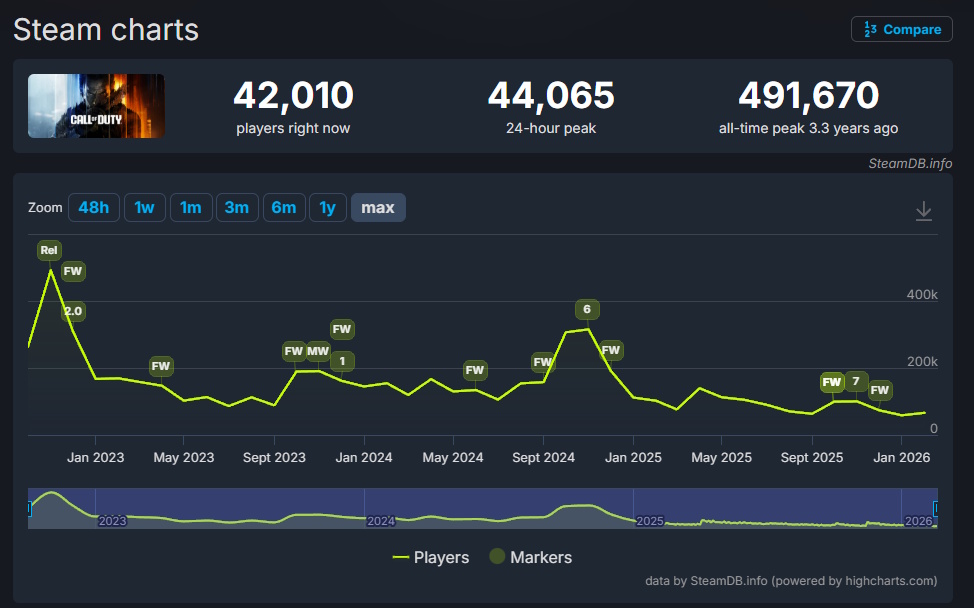The image size is (974, 608).
Task: Select the max zoom range
Action: (x=378, y=207)
